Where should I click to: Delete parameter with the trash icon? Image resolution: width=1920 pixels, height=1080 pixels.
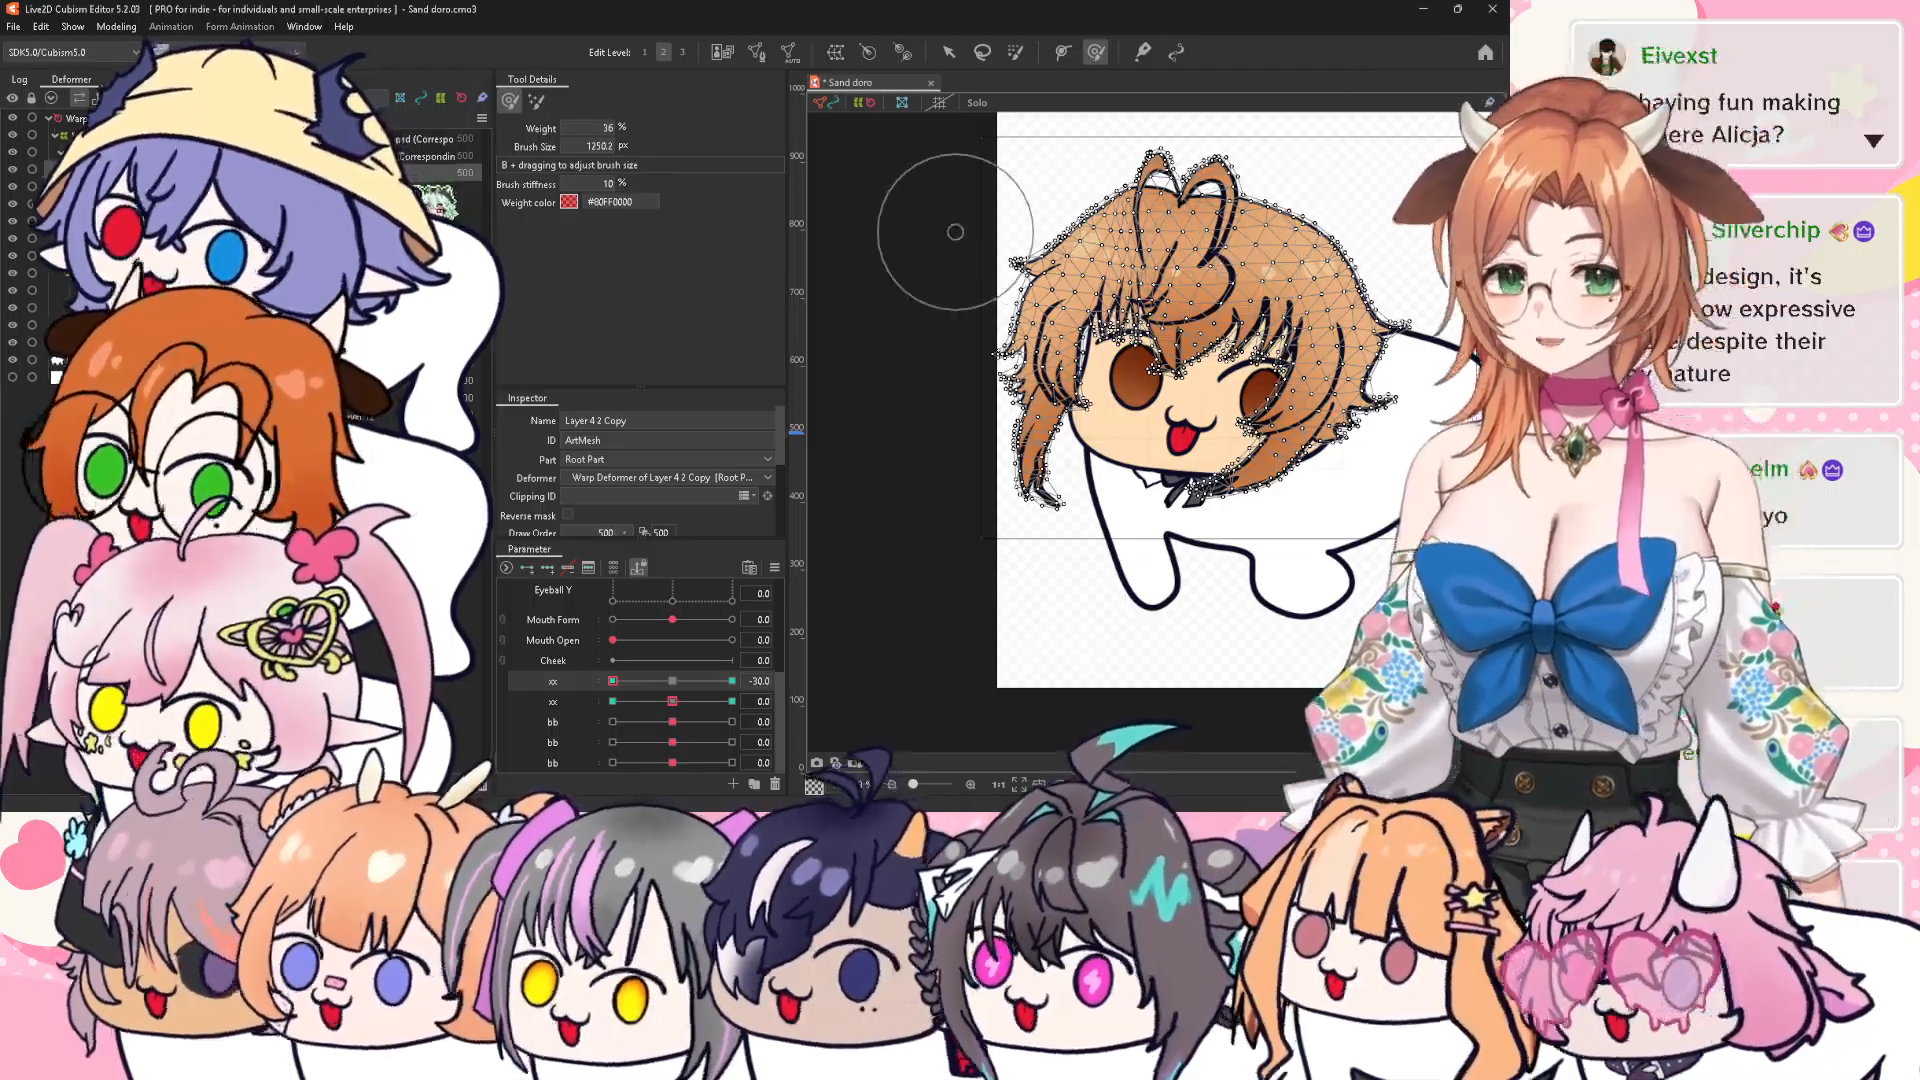(775, 784)
